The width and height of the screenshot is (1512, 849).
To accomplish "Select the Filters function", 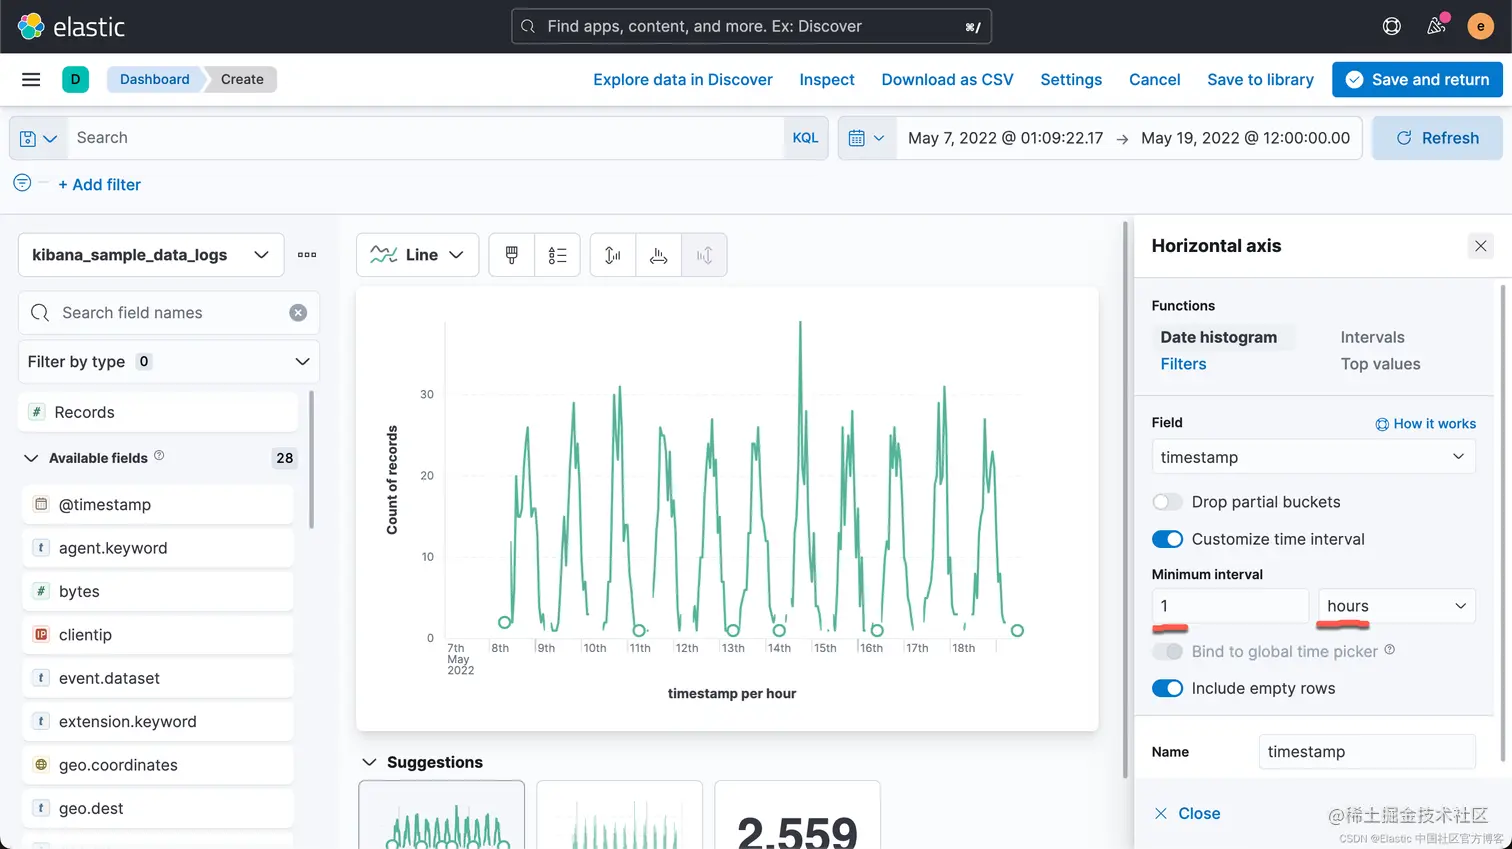I will click(1183, 364).
